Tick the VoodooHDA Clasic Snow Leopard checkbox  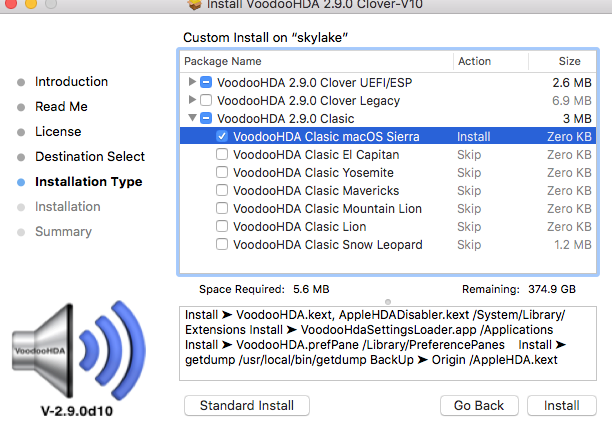222,245
